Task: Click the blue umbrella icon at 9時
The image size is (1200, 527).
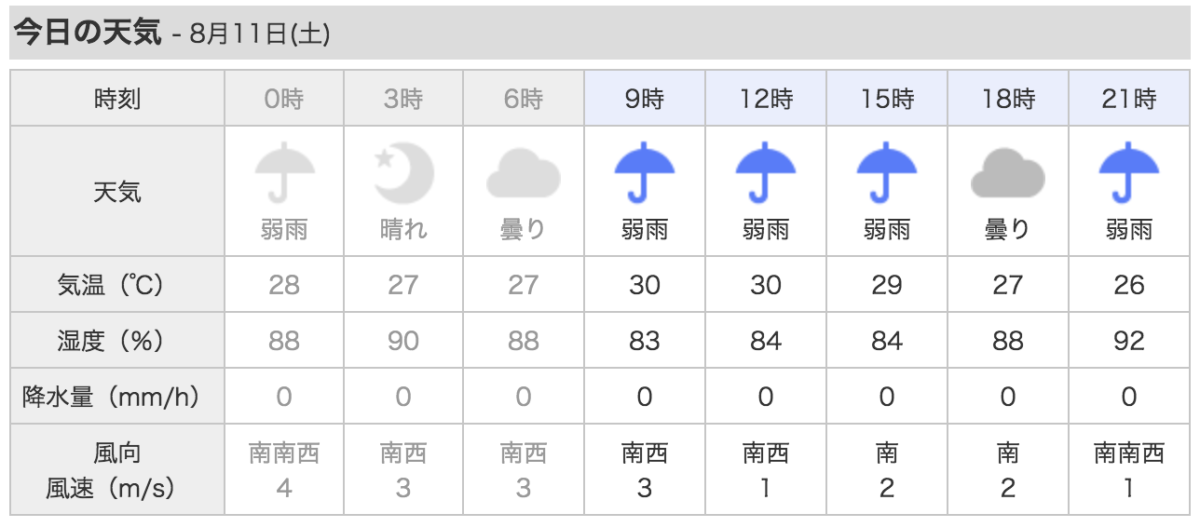Action: point(645,173)
